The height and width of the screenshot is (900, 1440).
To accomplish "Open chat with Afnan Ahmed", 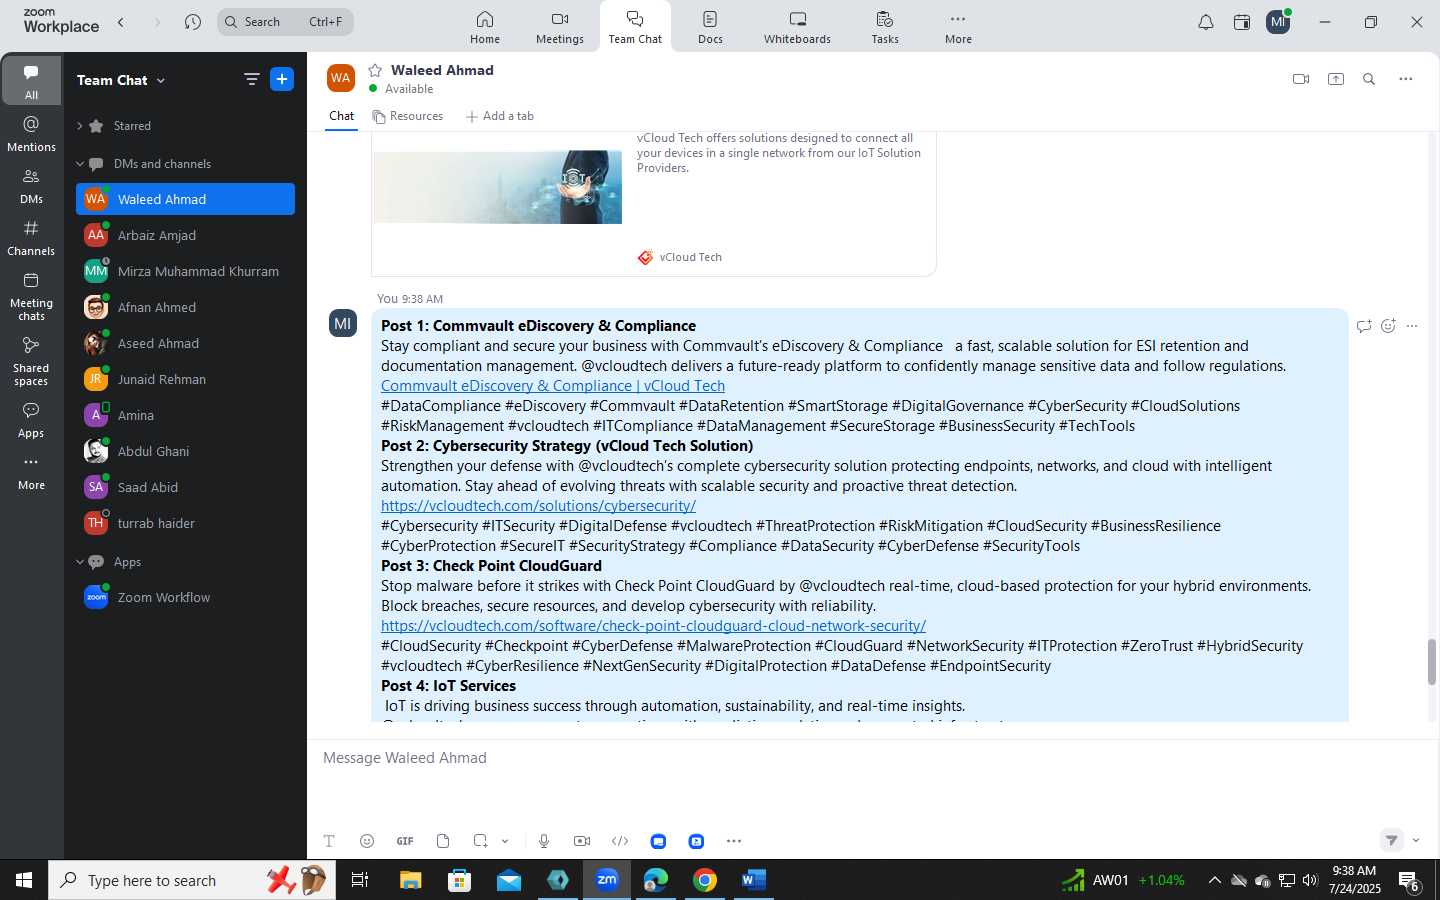I will (x=185, y=307).
